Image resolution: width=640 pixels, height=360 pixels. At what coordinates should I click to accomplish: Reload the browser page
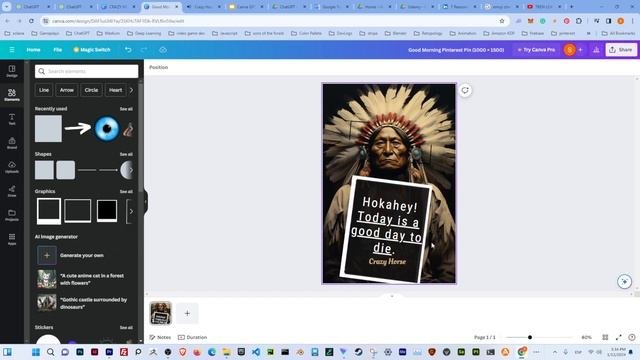click(x=31, y=21)
